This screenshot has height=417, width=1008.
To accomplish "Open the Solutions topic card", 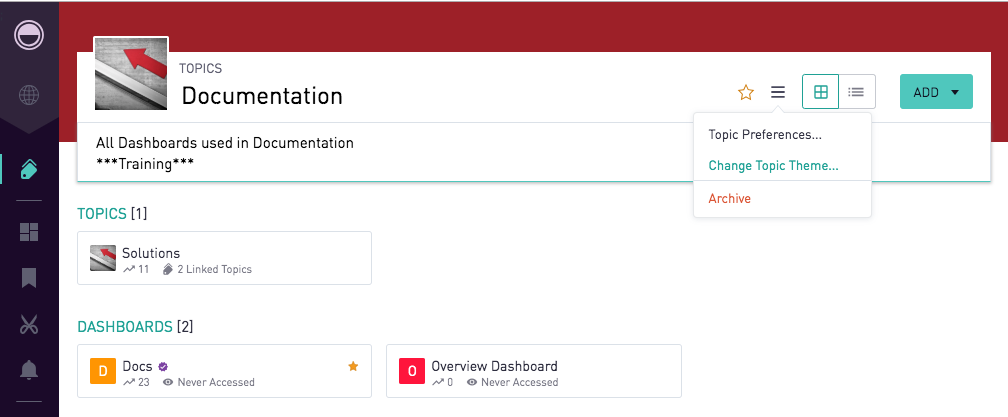I will pos(224,258).
